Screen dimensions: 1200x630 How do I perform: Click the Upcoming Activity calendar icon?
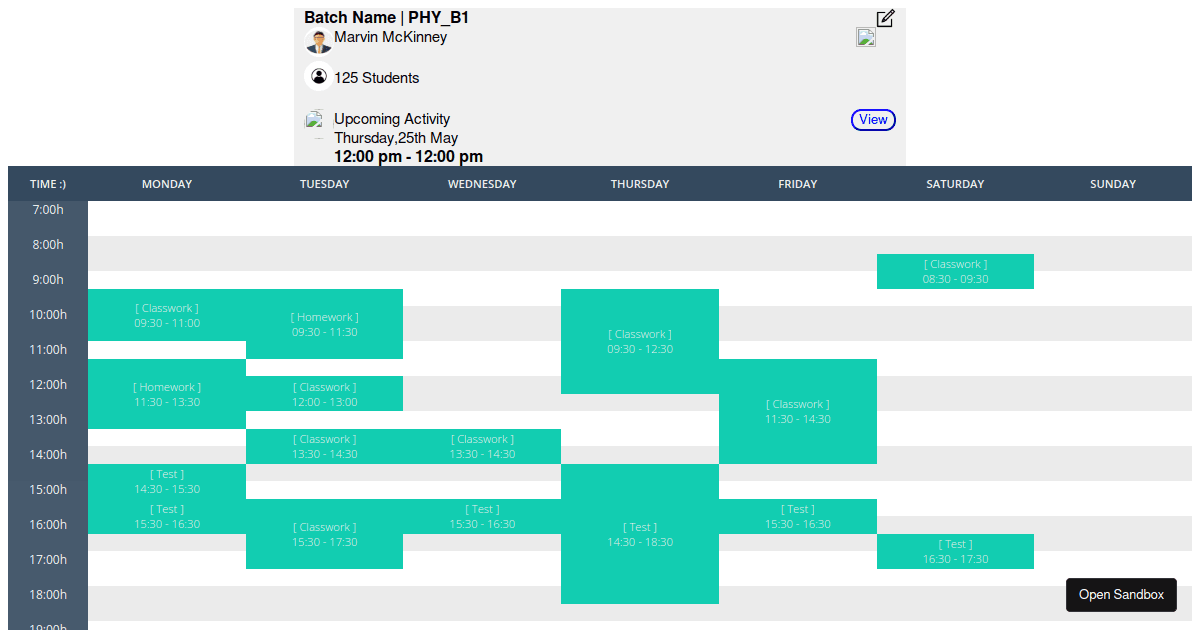[x=316, y=121]
